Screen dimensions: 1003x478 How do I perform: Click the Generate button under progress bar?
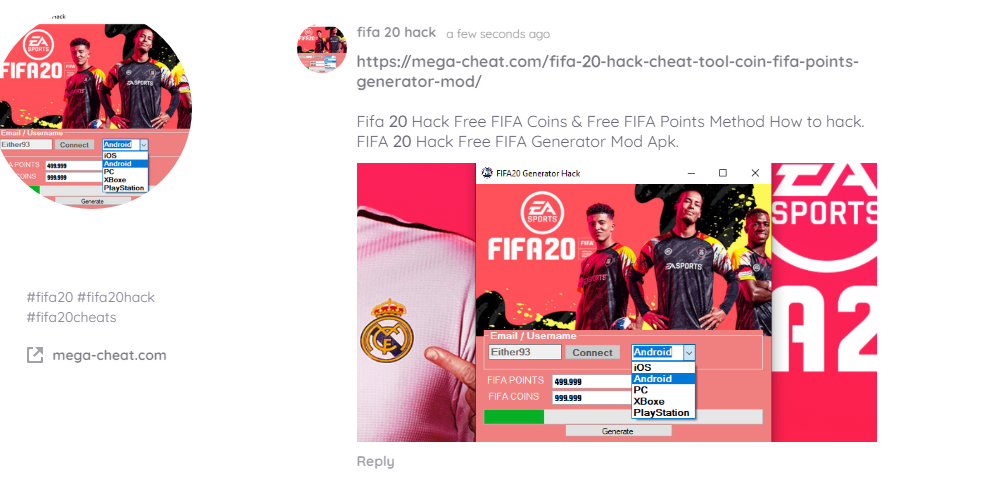(x=618, y=431)
